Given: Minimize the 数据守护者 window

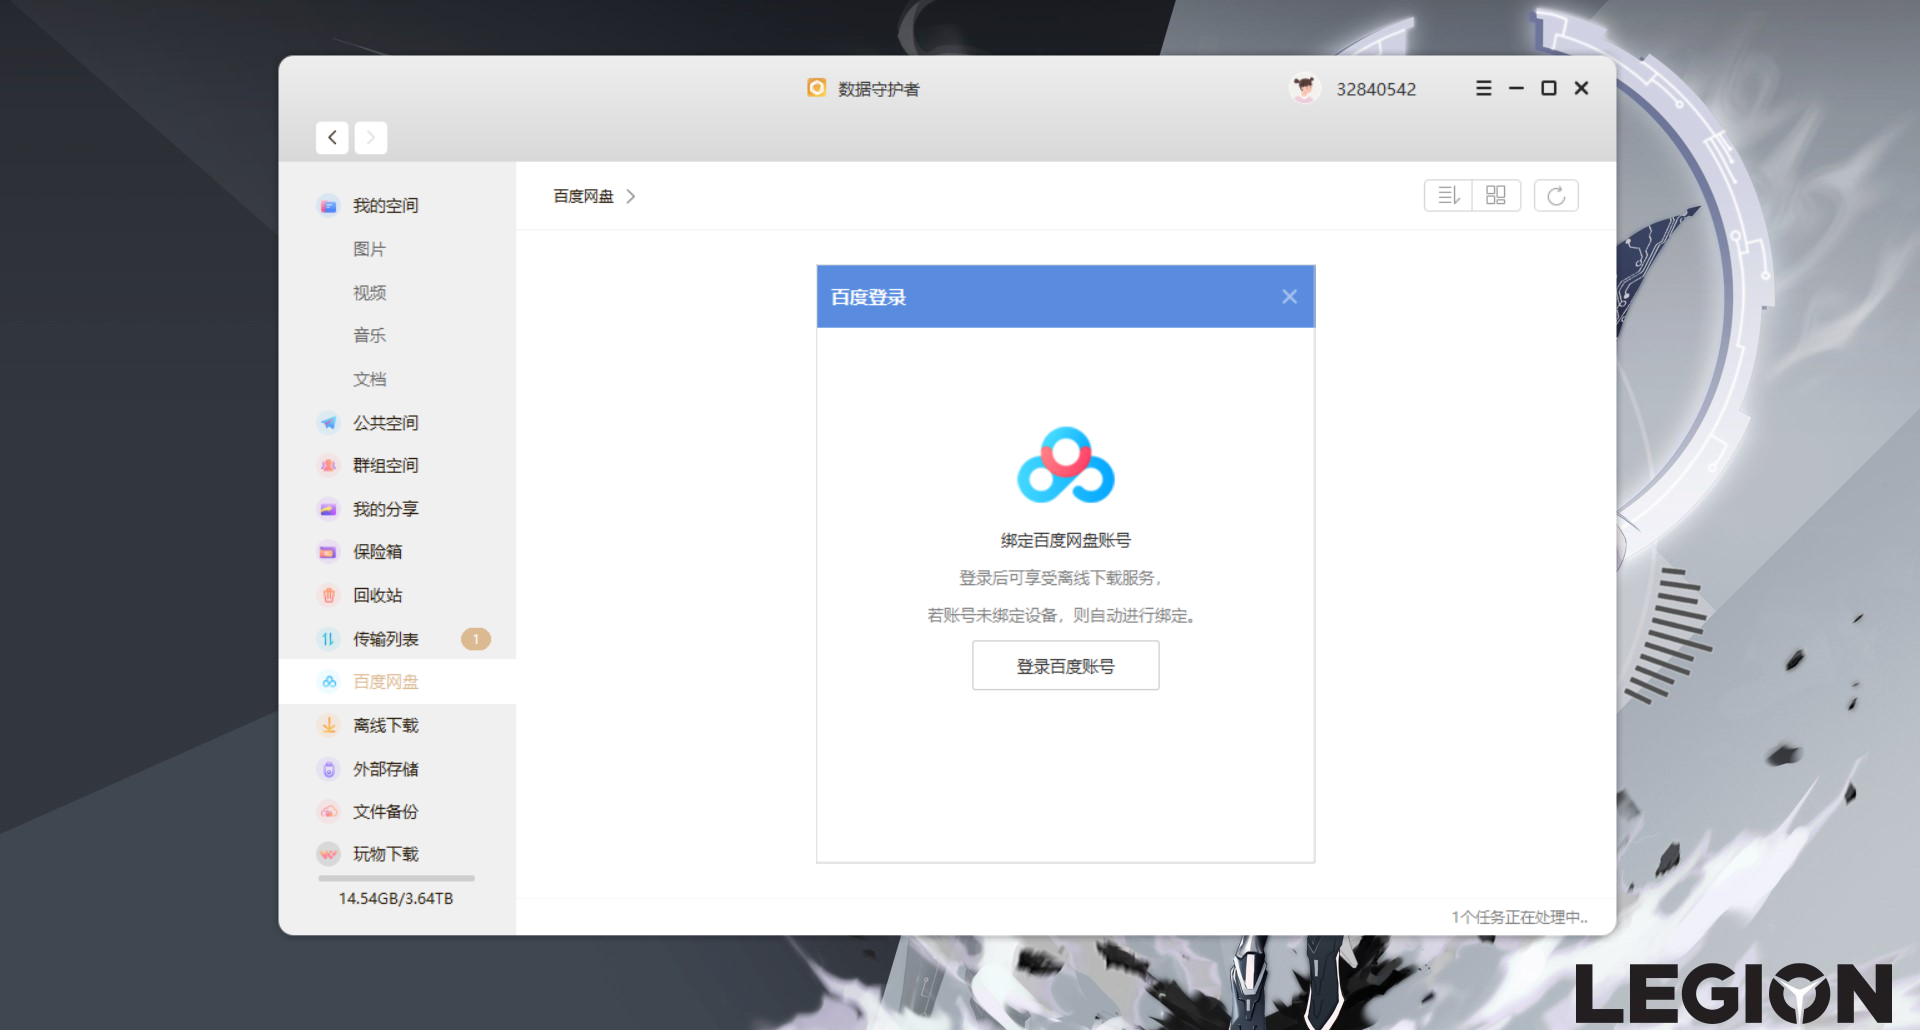Looking at the screenshot, I should click(1516, 89).
